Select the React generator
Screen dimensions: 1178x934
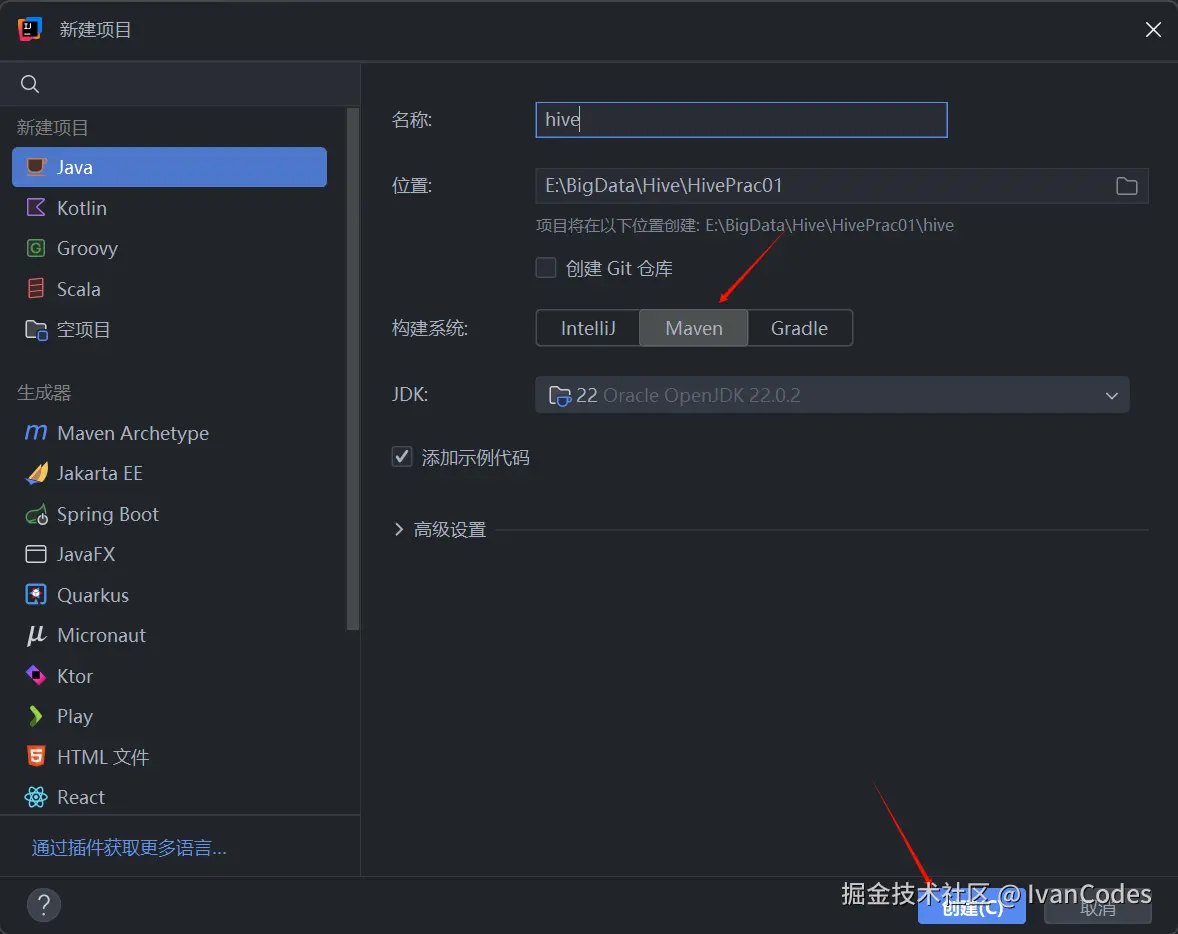tap(78, 797)
